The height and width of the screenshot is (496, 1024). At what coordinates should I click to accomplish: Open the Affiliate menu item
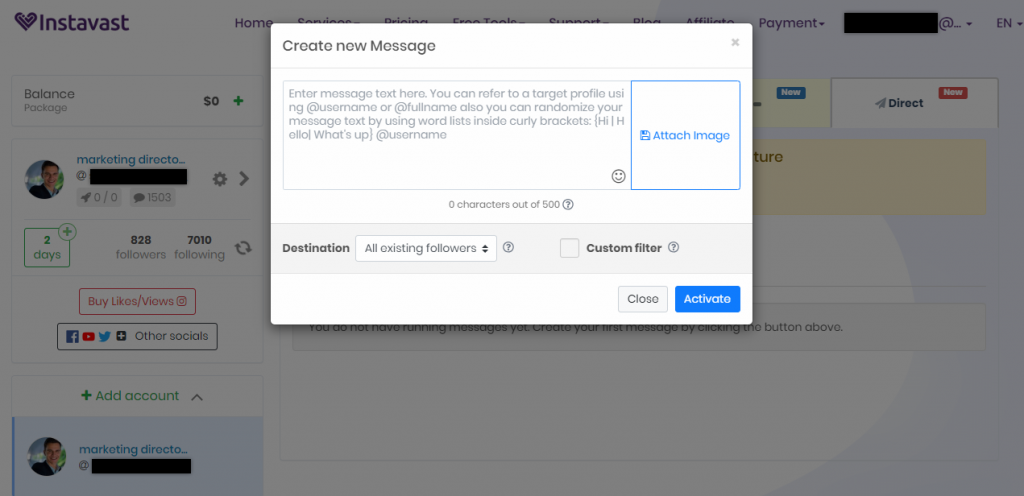[716, 23]
